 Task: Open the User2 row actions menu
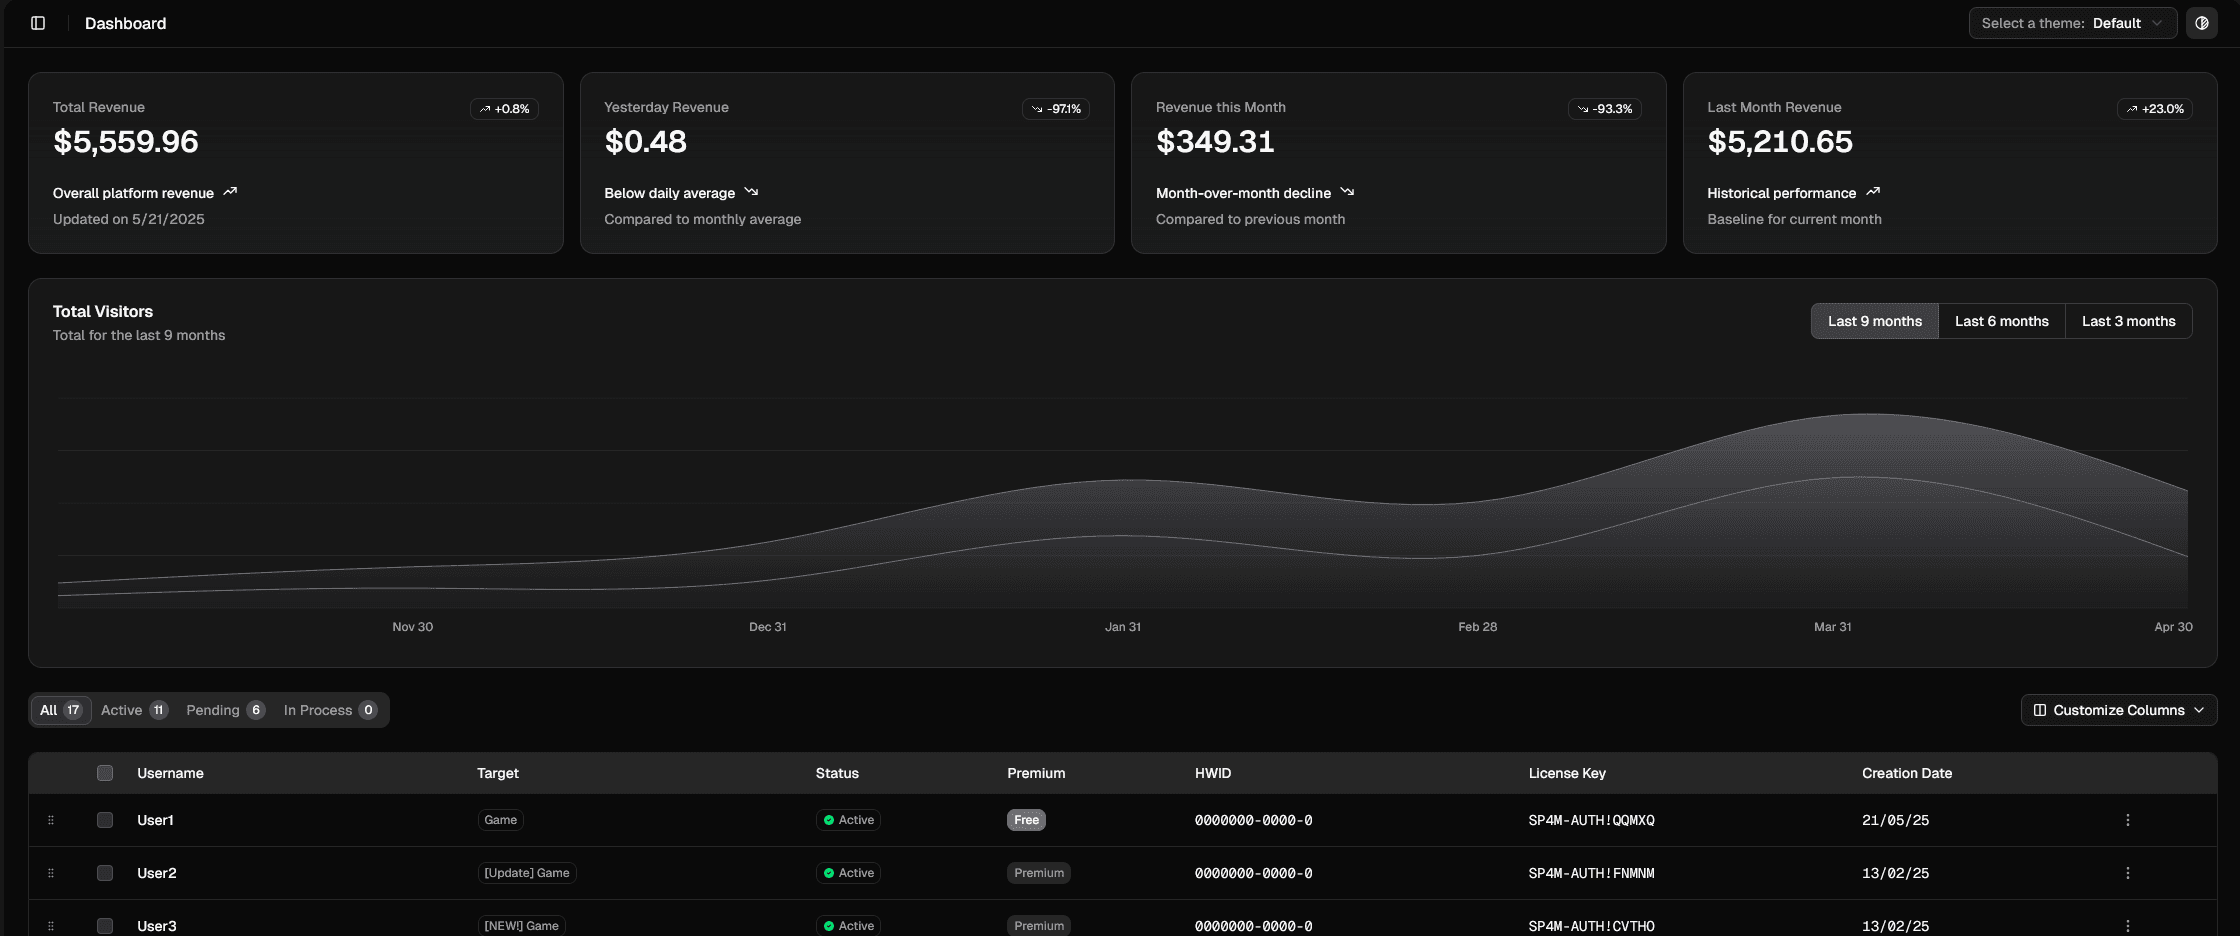[x=2127, y=873]
